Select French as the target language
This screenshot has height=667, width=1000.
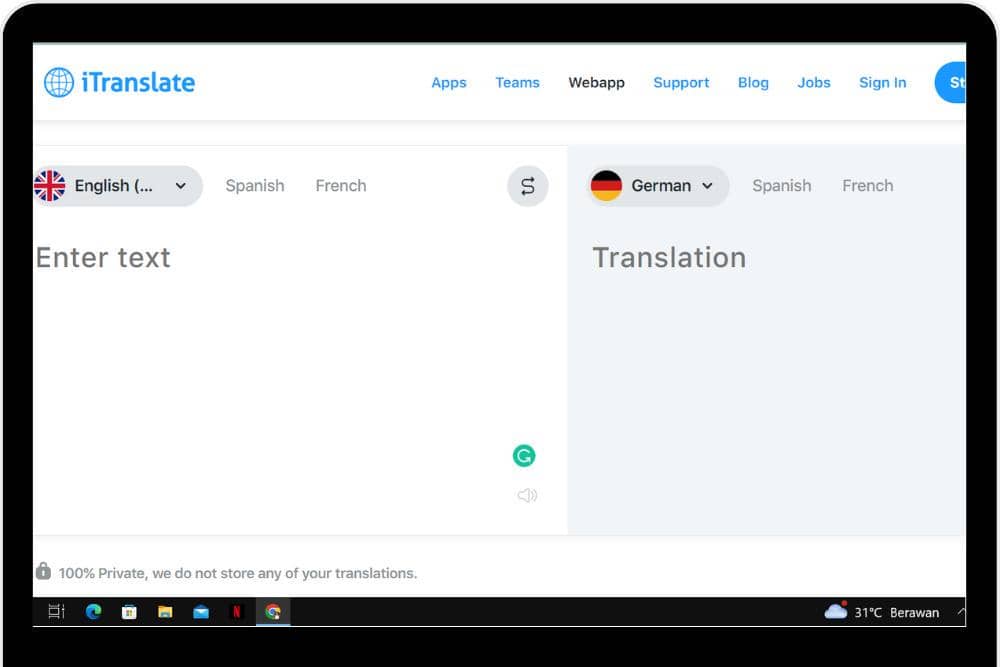coord(867,186)
